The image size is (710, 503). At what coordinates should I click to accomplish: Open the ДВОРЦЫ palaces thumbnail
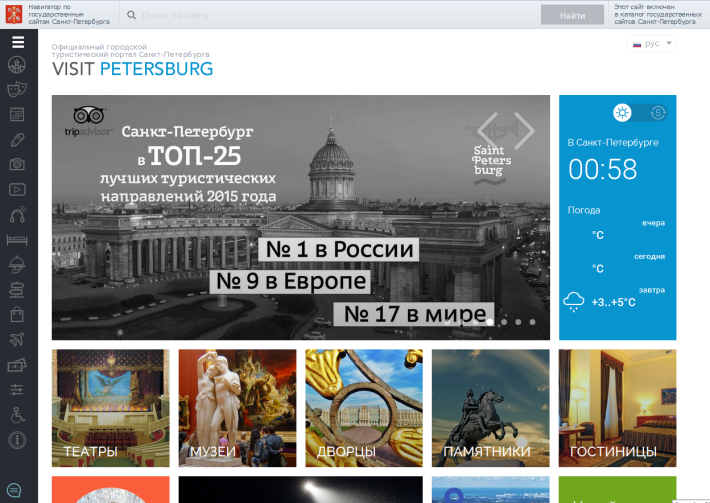click(364, 408)
